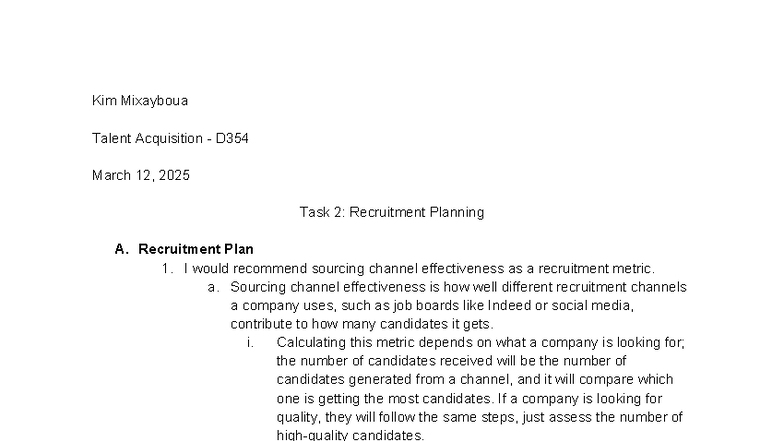Click the numbered list marker 1.
This screenshot has height=441, width=784.
coord(167,268)
